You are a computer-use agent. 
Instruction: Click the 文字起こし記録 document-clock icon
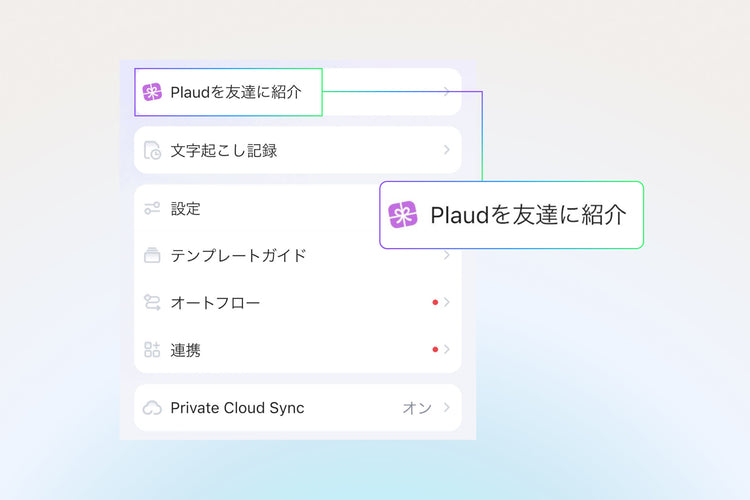(x=152, y=151)
